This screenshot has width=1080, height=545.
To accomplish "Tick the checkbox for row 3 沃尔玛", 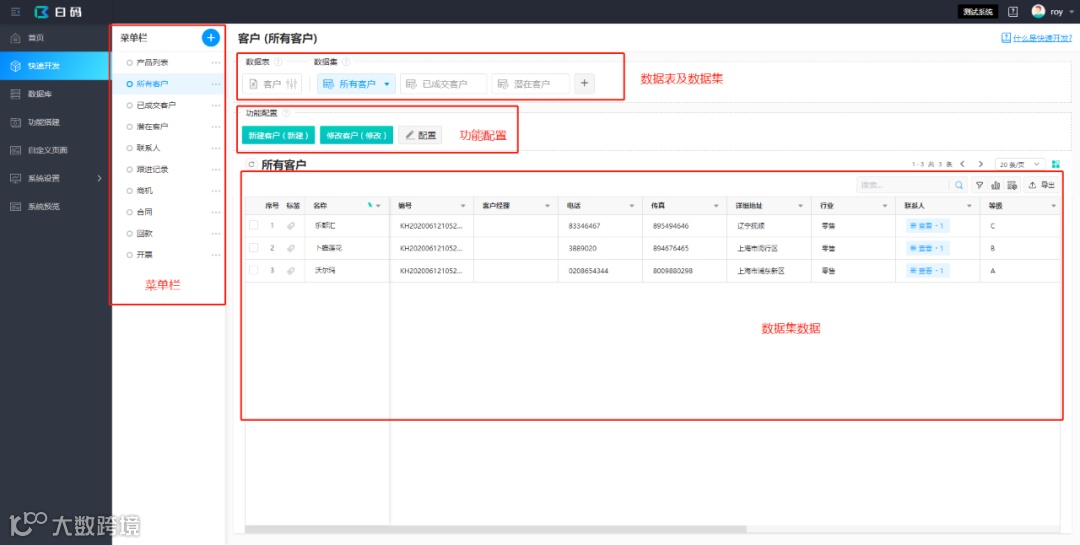I will [253, 270].
